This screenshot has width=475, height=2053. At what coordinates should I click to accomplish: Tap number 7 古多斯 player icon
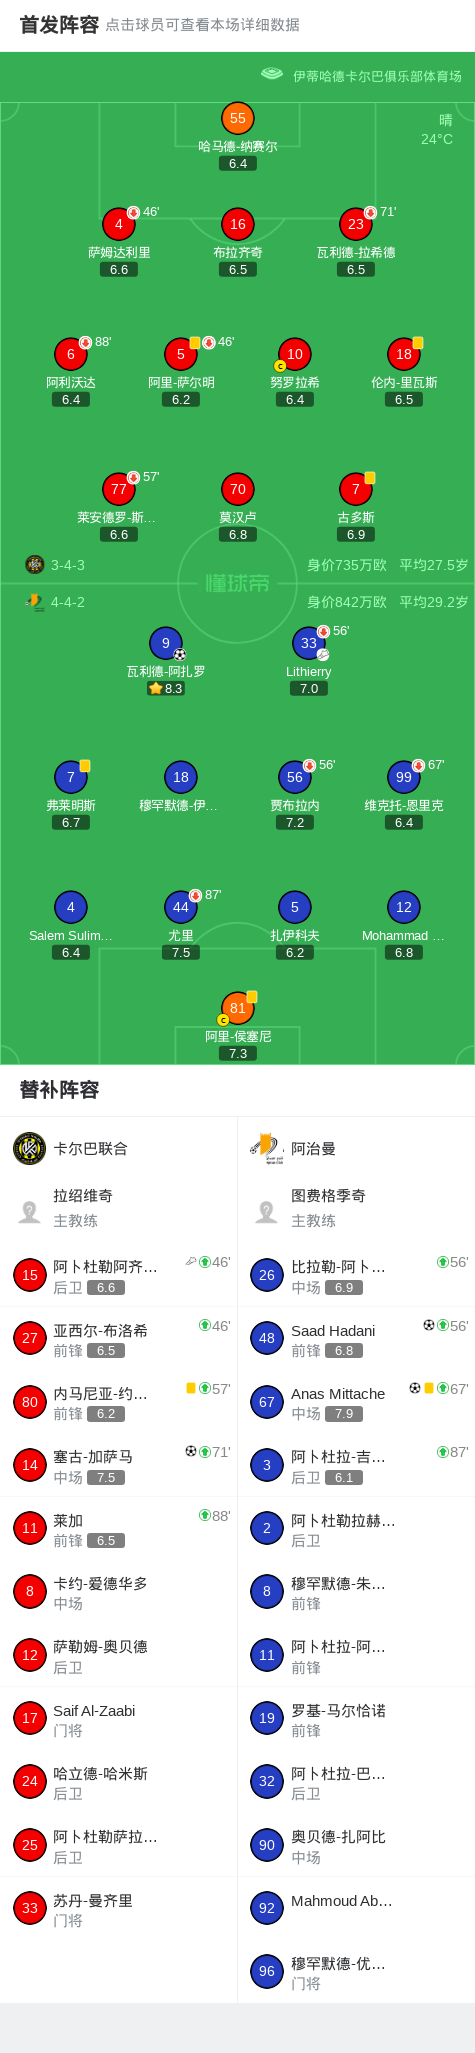click(356, 489)
